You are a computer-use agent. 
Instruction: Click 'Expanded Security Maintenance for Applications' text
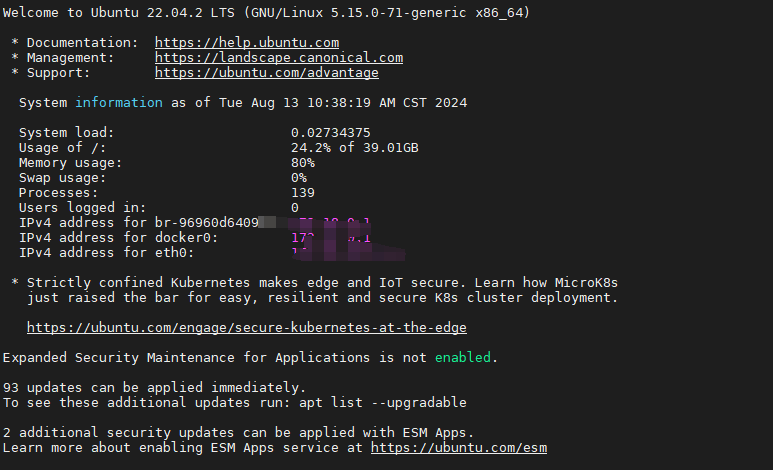pos(186,358)
